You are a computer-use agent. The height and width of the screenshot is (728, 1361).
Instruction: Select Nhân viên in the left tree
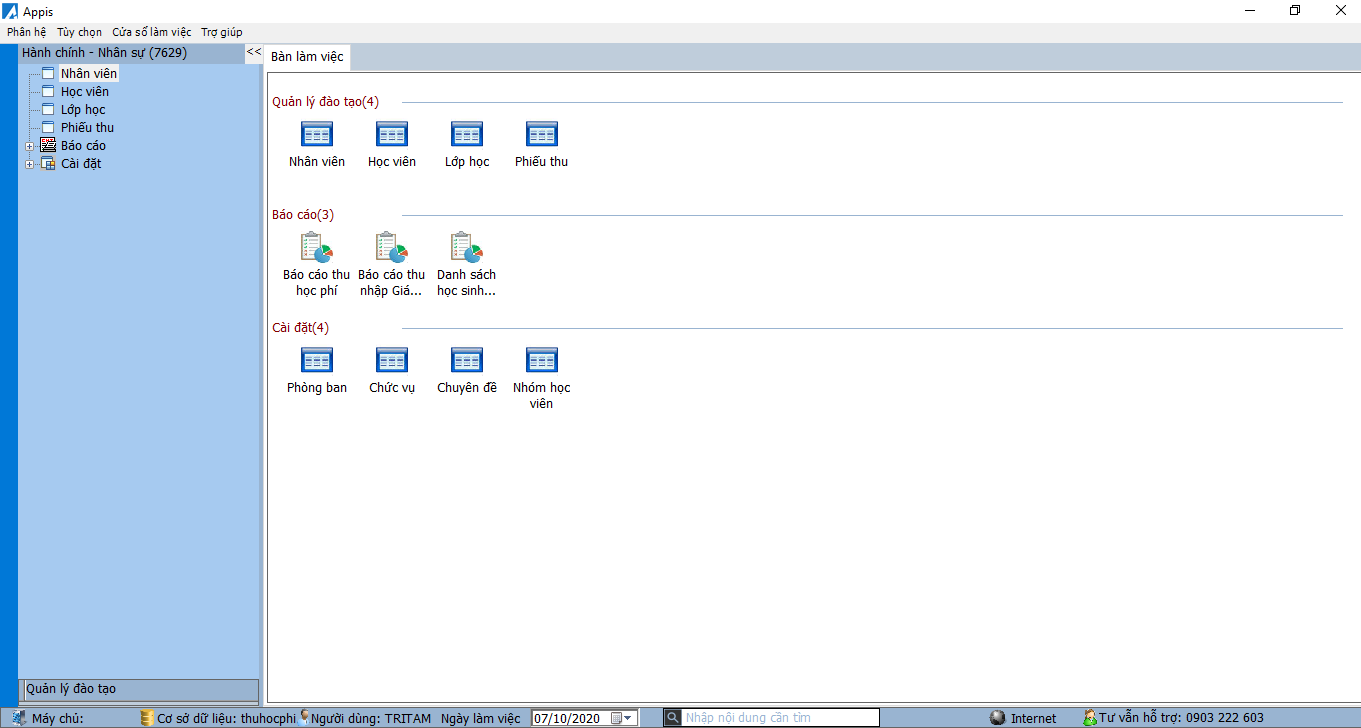[x=89, y=73]
